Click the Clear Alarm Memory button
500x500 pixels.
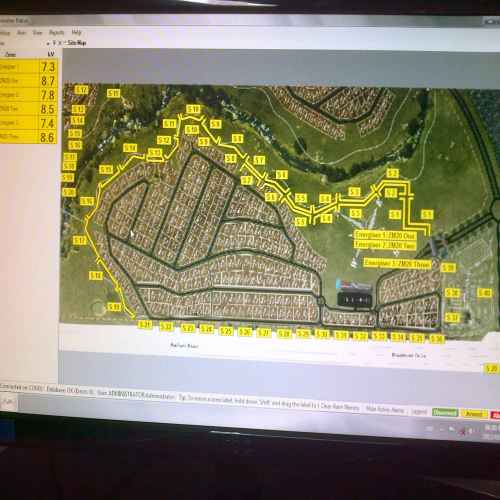340,407
